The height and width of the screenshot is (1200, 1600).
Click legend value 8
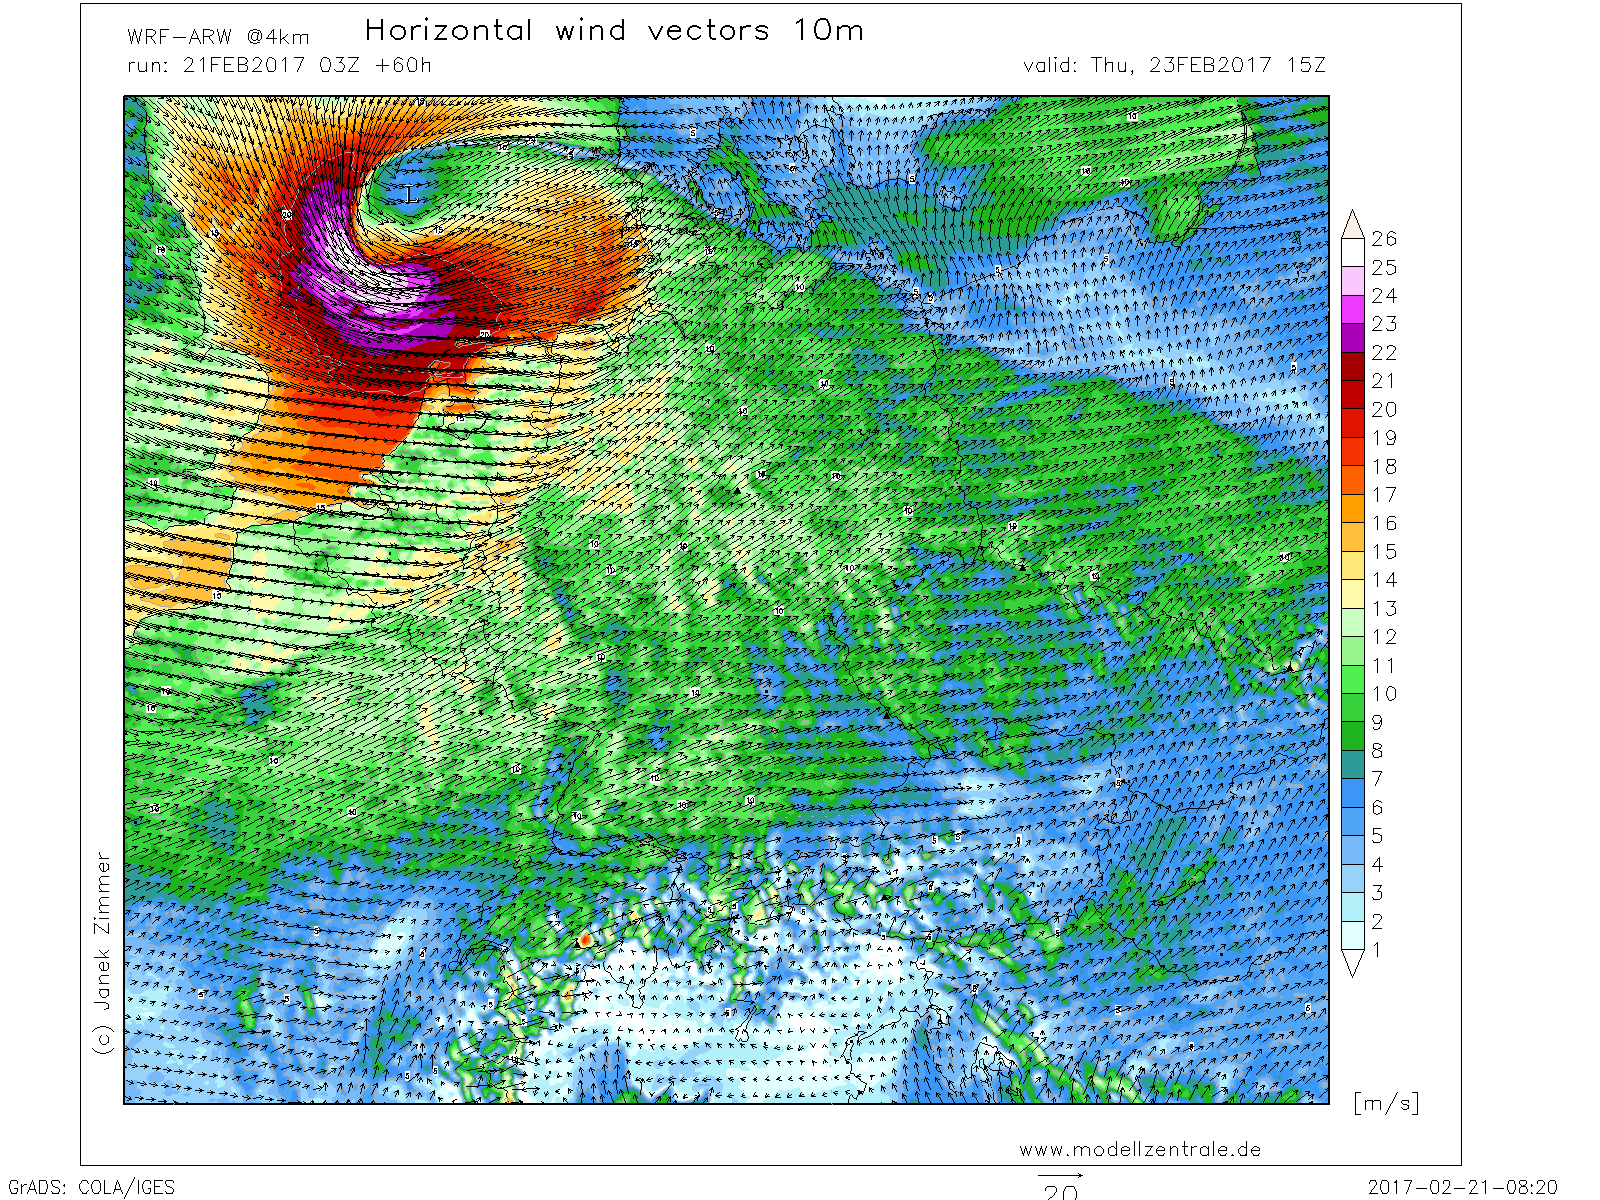(x=1377, y=750)
